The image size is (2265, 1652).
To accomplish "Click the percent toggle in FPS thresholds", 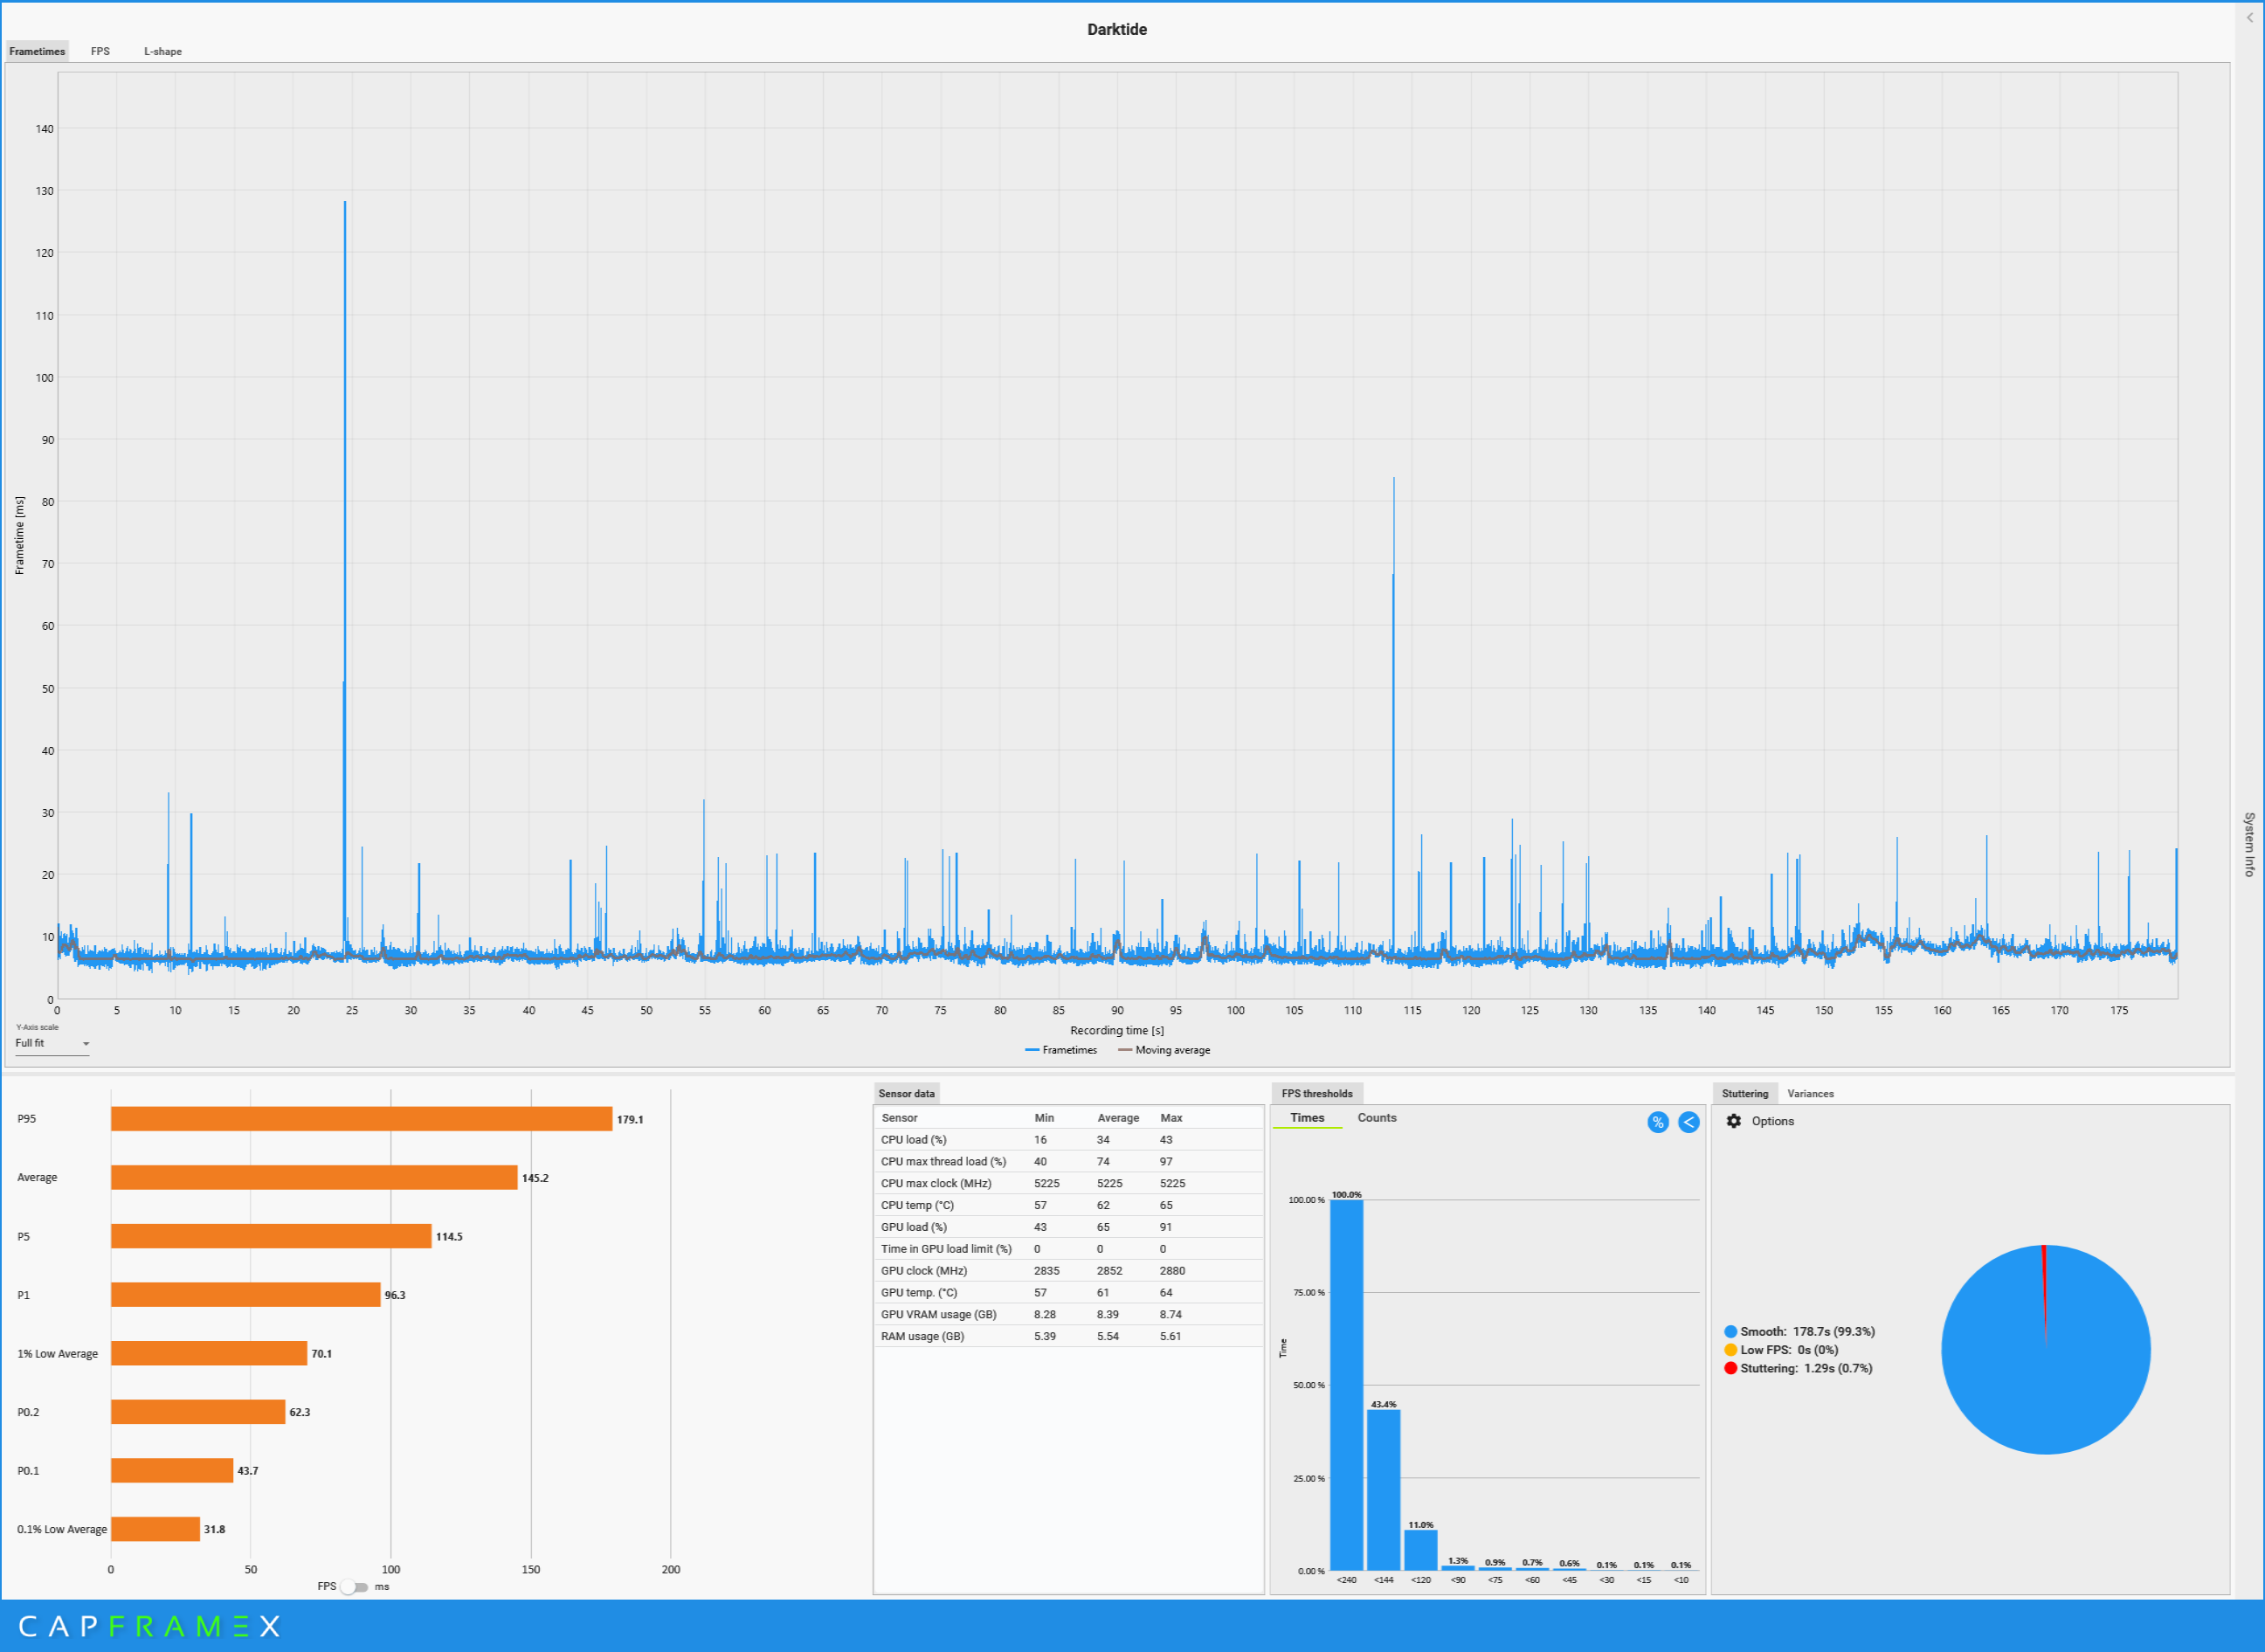I will coord(1658,1122).
